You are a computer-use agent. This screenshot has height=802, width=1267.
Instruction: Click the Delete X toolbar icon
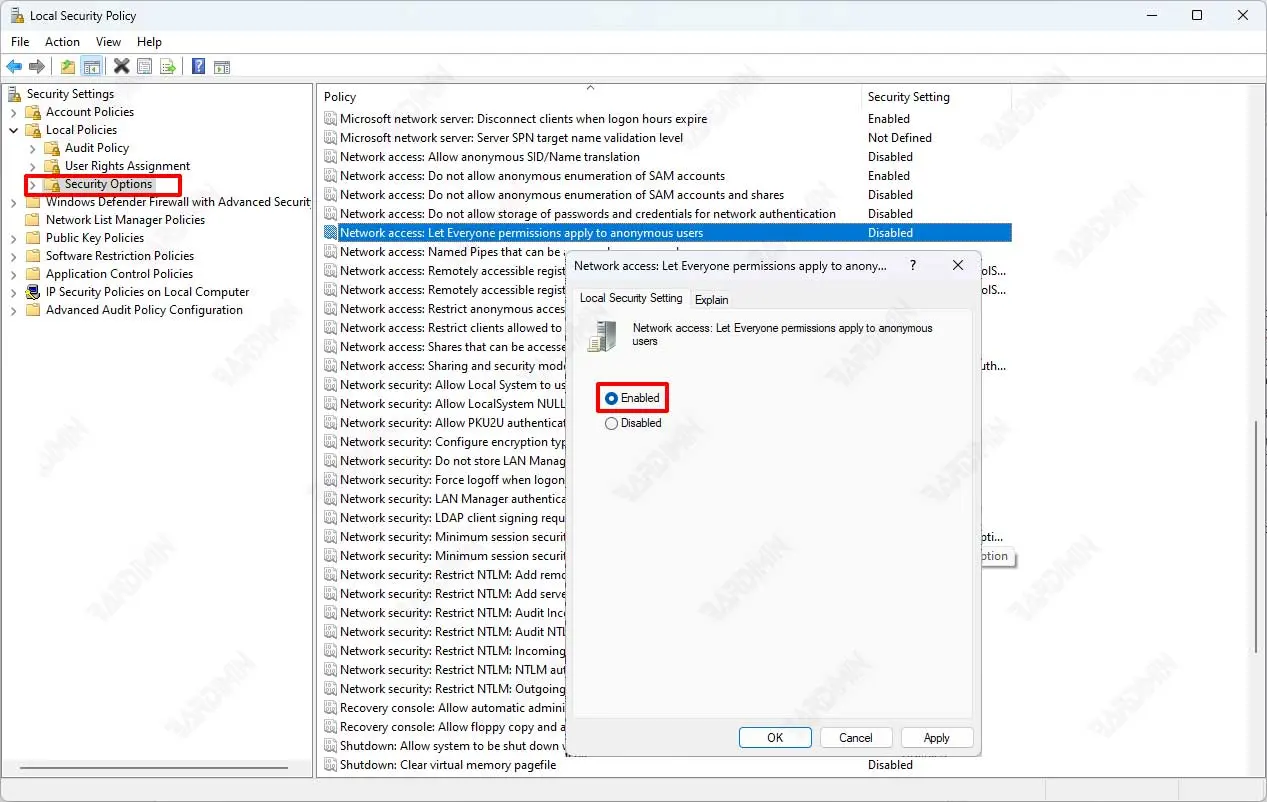click(x=121, y=67)
